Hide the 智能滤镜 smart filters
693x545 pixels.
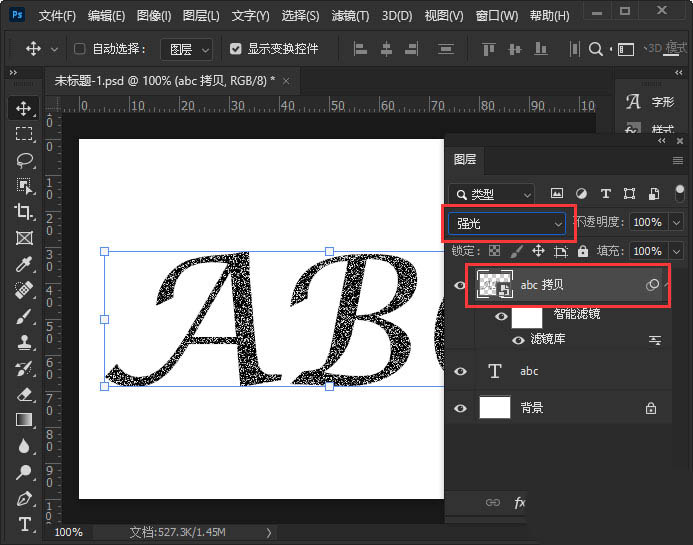501,316
